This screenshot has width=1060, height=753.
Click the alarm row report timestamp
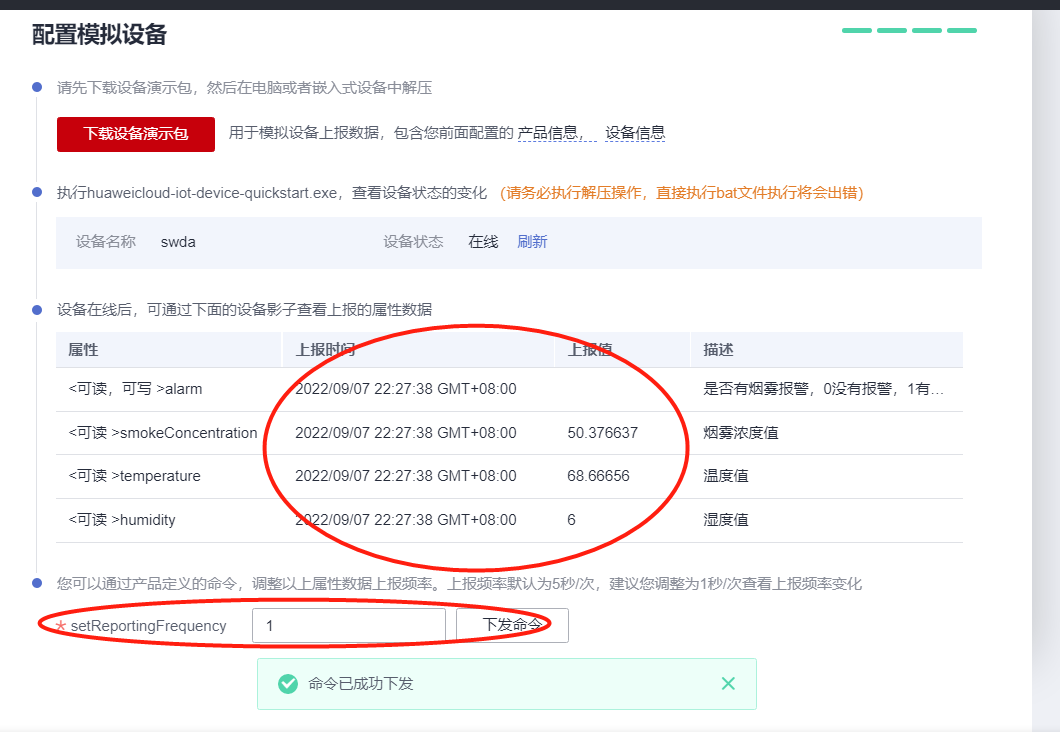(x=406, y=389)
